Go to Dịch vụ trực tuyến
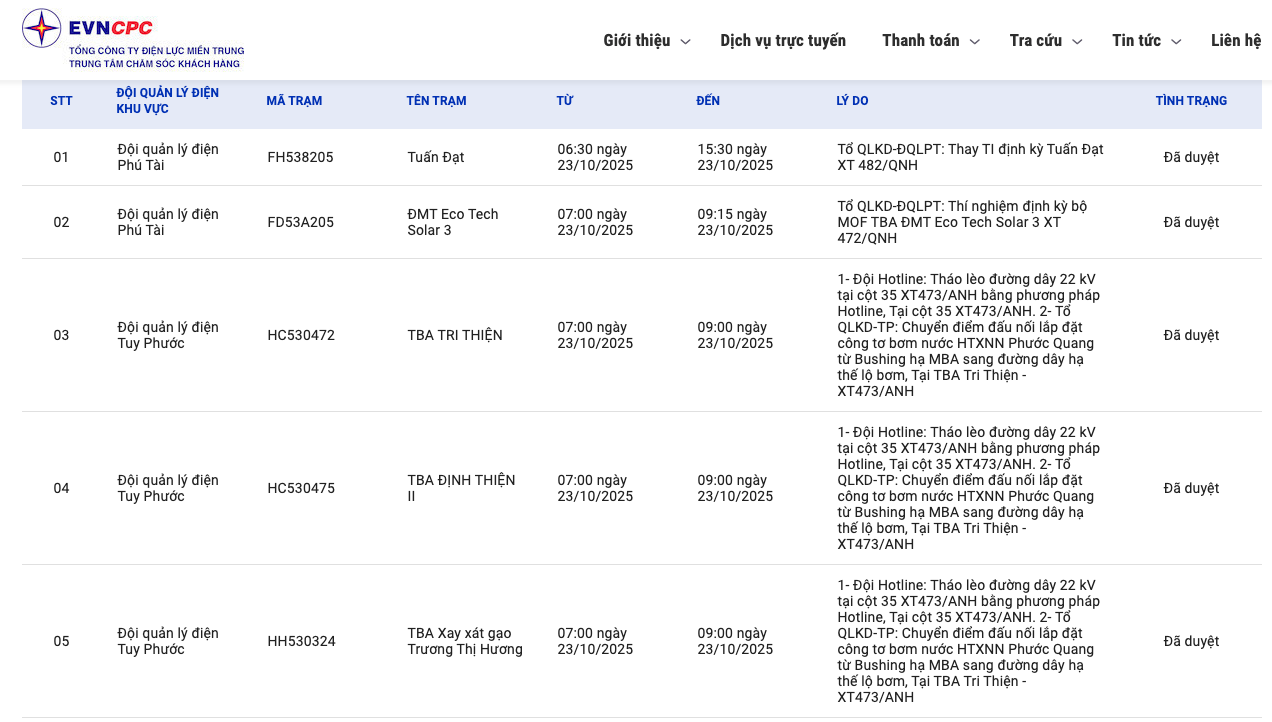The width and height of the screenshot is (1272, 722). click(783, 41)
